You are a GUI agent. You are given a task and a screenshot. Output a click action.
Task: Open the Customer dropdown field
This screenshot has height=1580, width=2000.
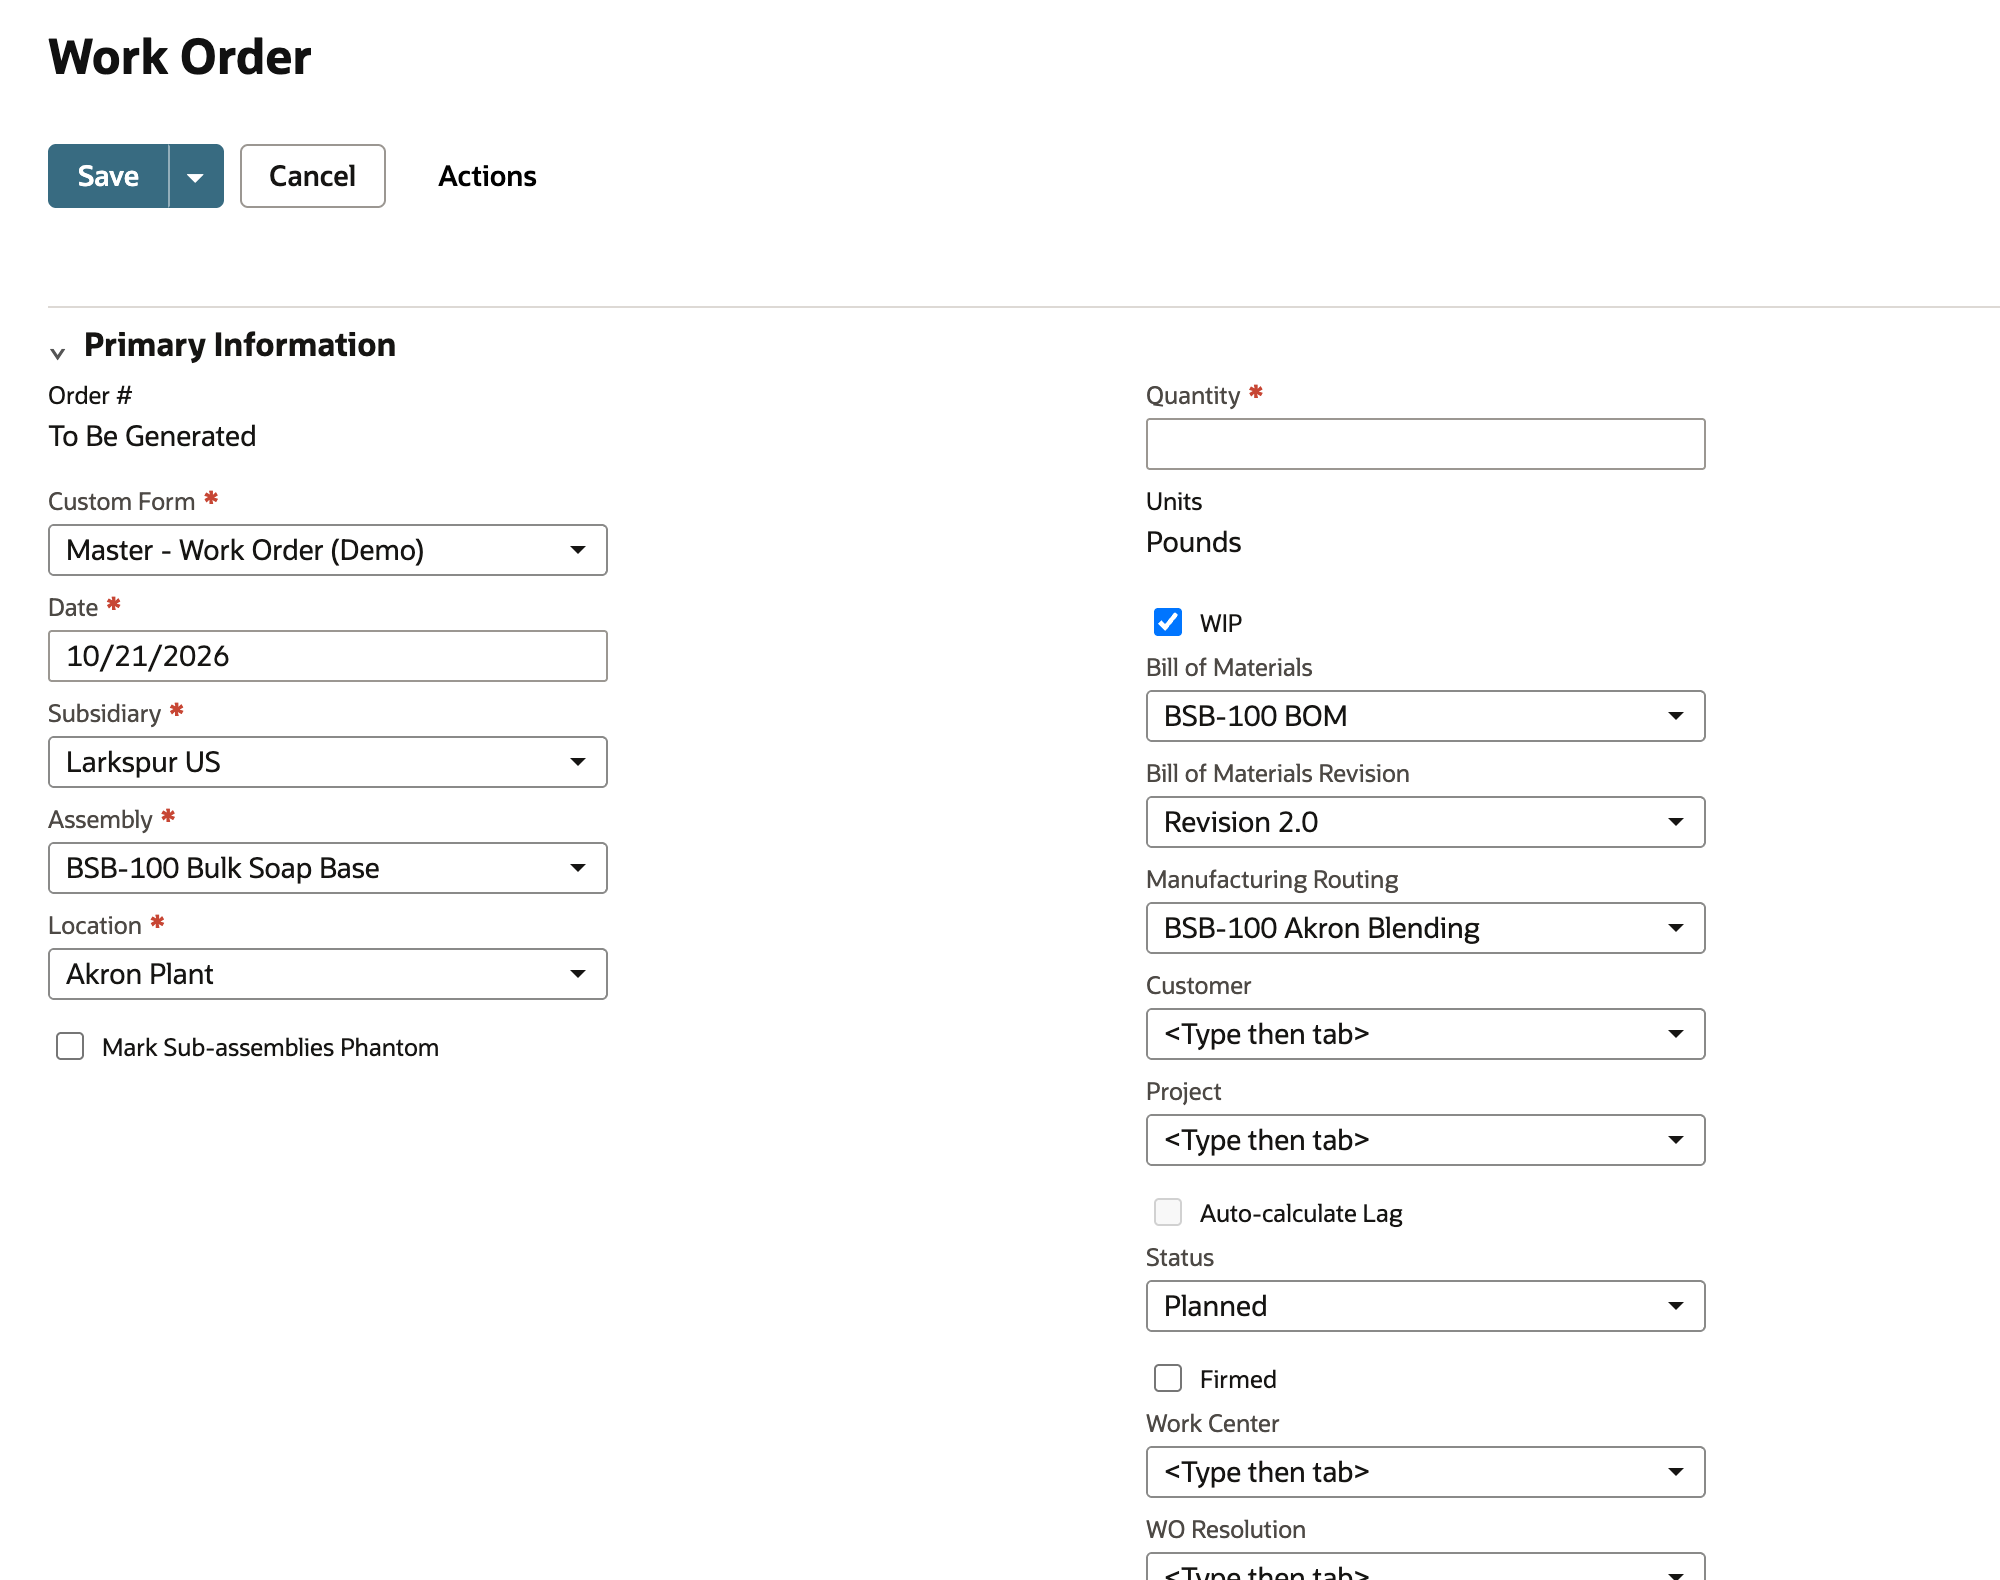1425,1034
